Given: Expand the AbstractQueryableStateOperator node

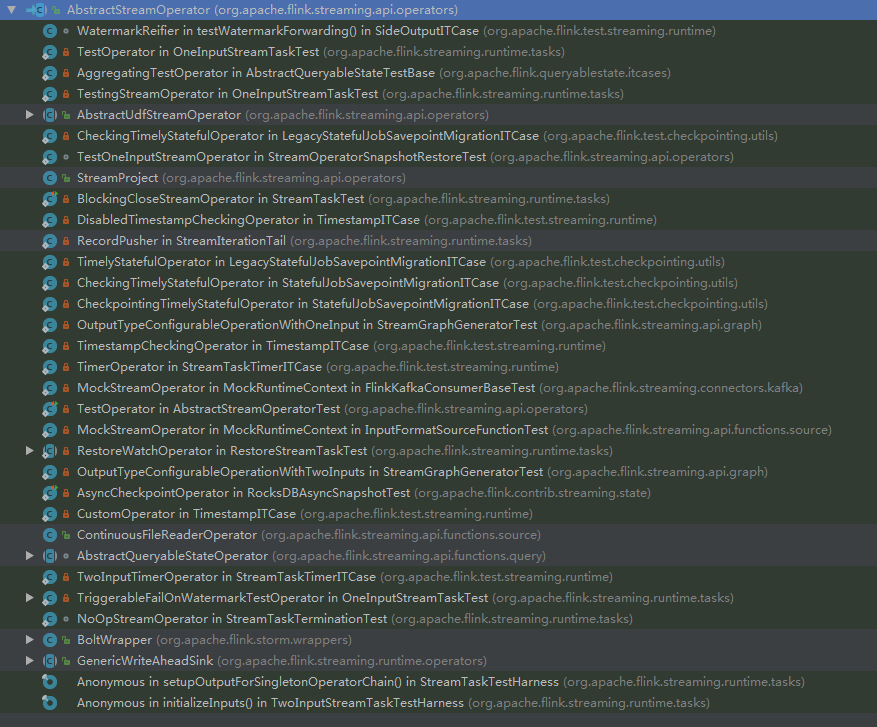Looking at the screenshot, I should 30,555.
